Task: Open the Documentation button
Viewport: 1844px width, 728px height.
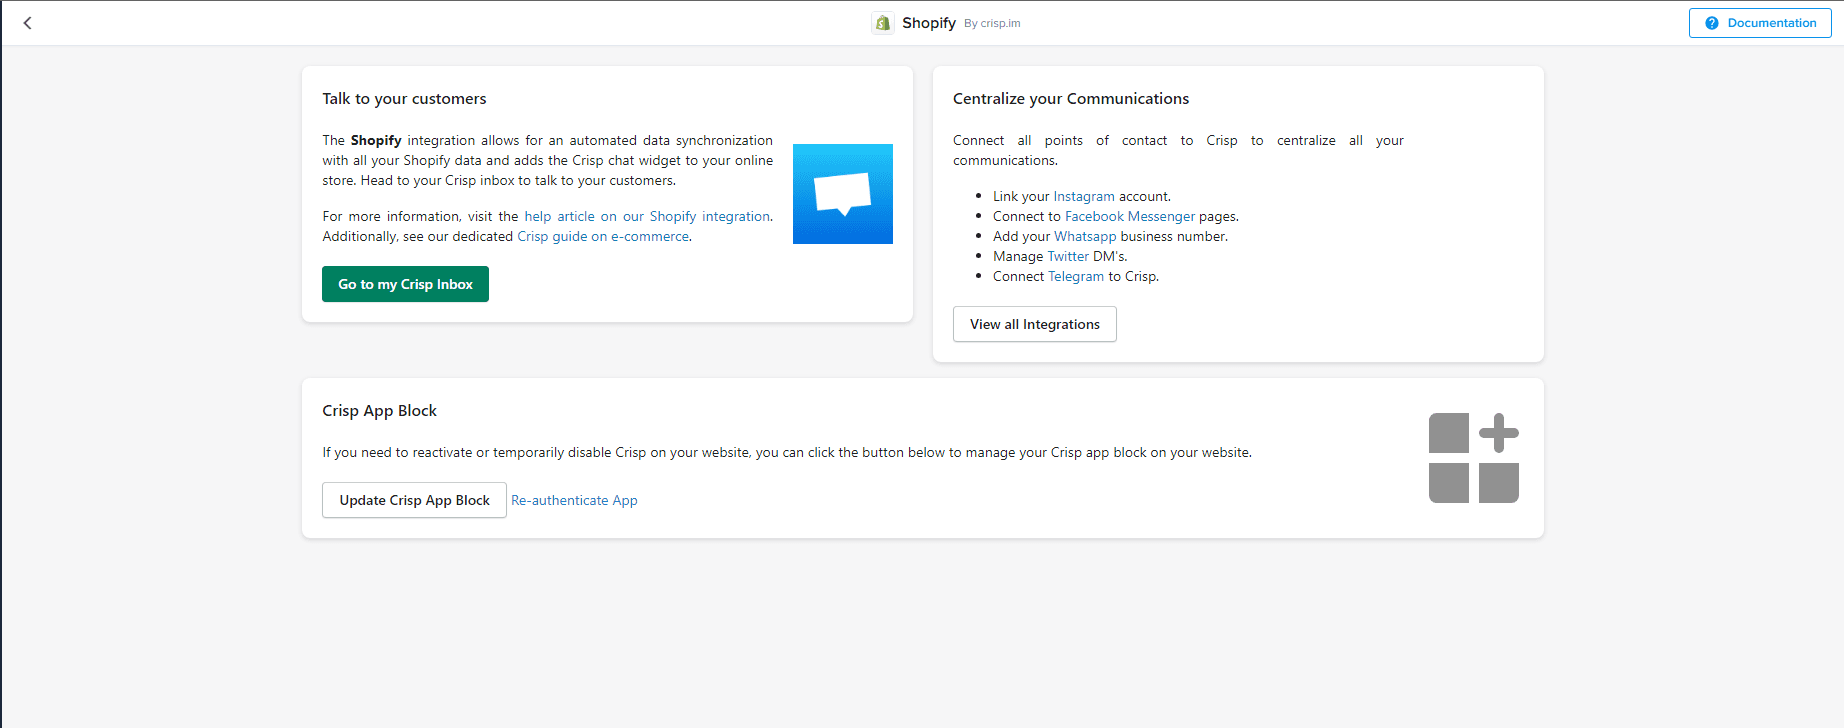Action: (x=1760, y=23)
